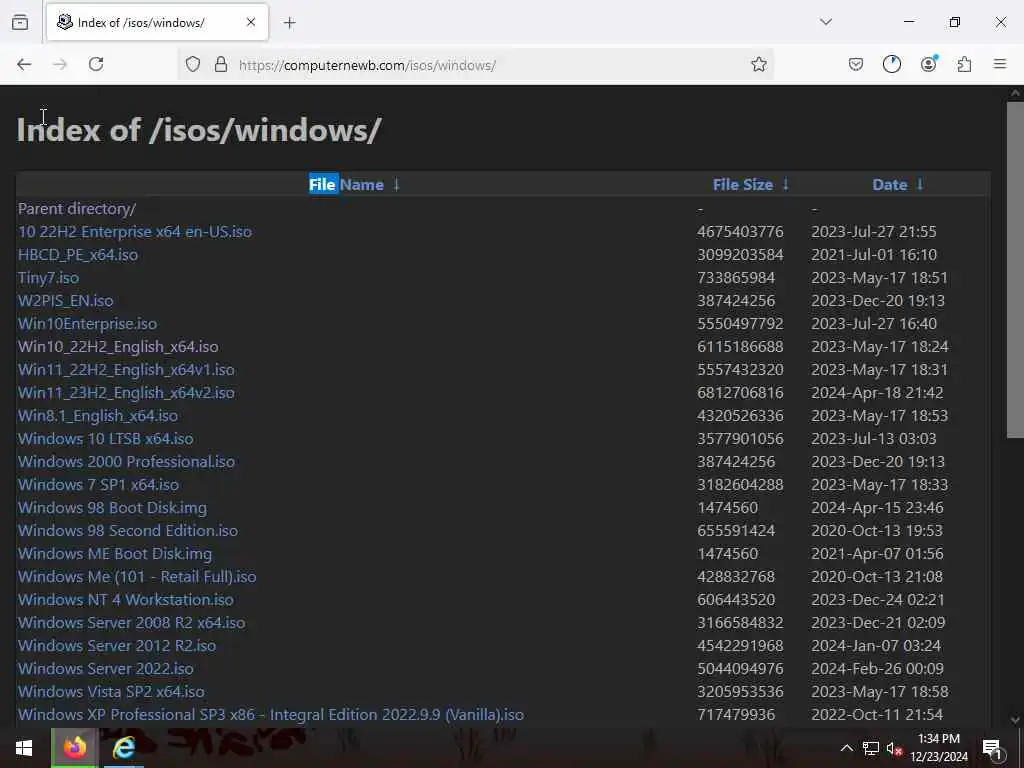Image resolution: width=1024 pixels, height=768 pixels.
Task: Open the tracking protection shield icon
Action: coord(193,64)
